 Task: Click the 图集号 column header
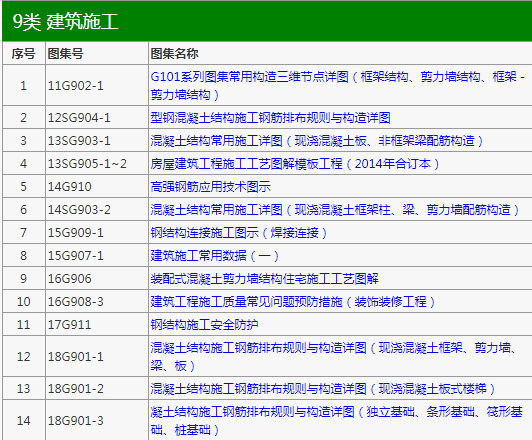pyautogui.click(x=65, y=54)
